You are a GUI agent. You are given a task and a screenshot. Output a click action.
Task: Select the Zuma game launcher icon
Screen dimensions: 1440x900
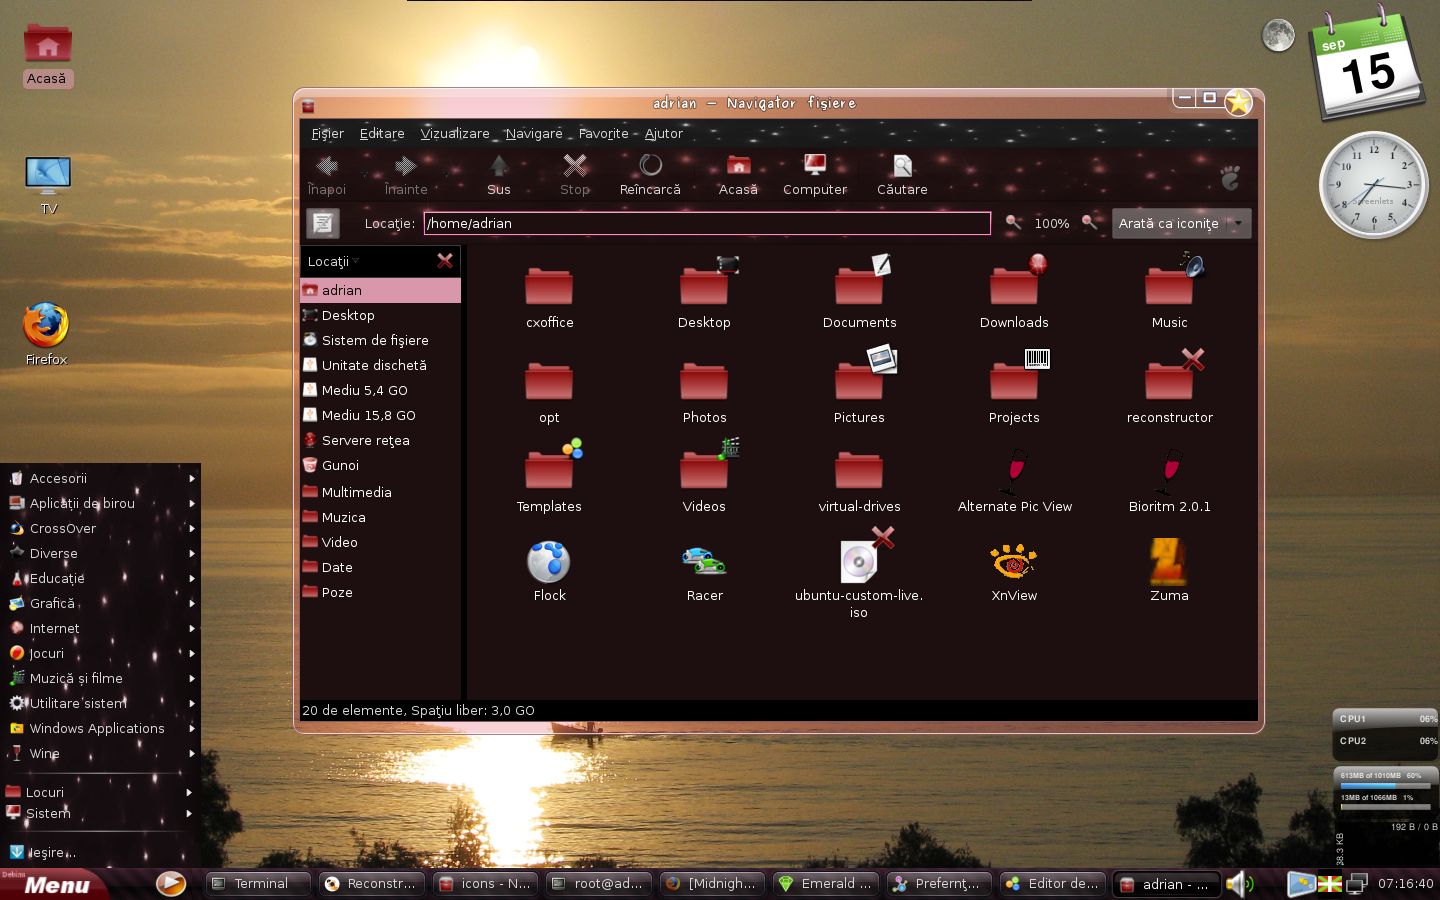(x=1169, y=561)
